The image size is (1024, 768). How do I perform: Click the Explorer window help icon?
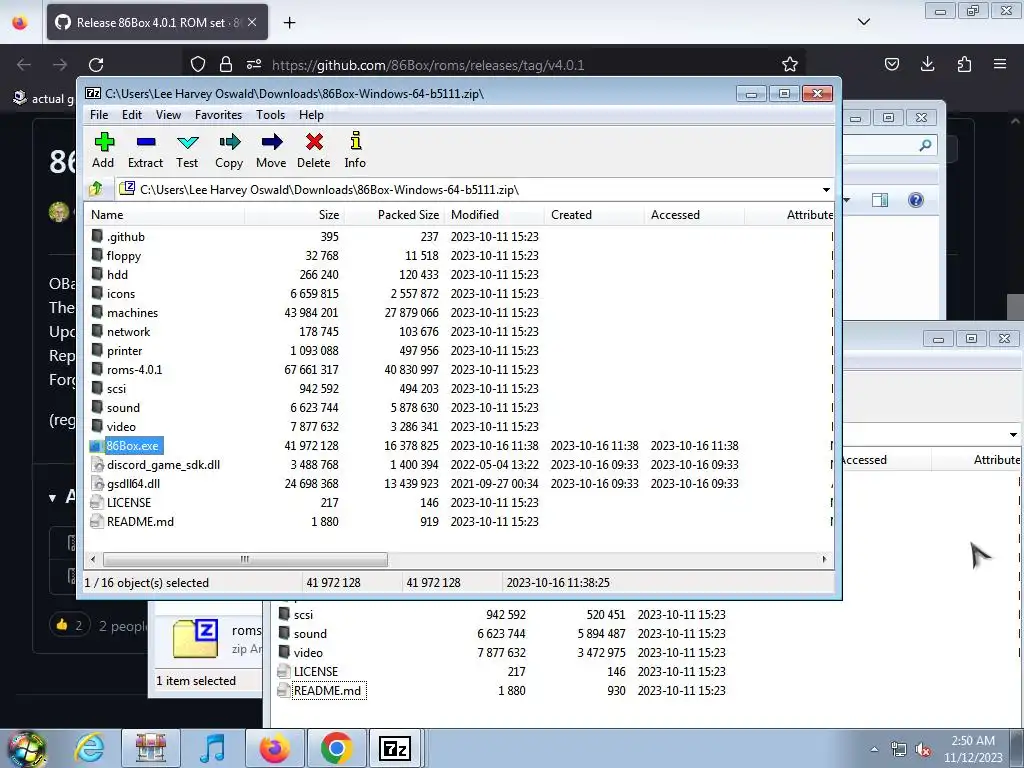(x=916, y=200)
